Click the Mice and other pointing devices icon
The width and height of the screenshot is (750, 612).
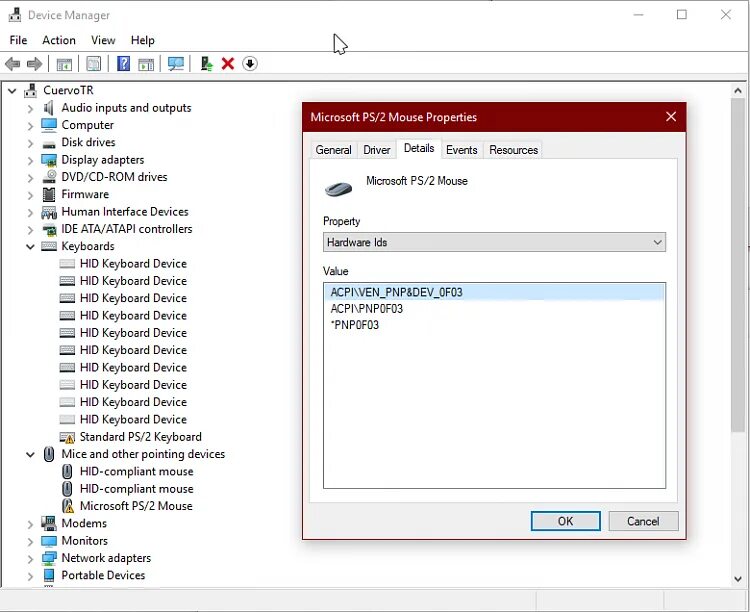click(x=49, y=454)
